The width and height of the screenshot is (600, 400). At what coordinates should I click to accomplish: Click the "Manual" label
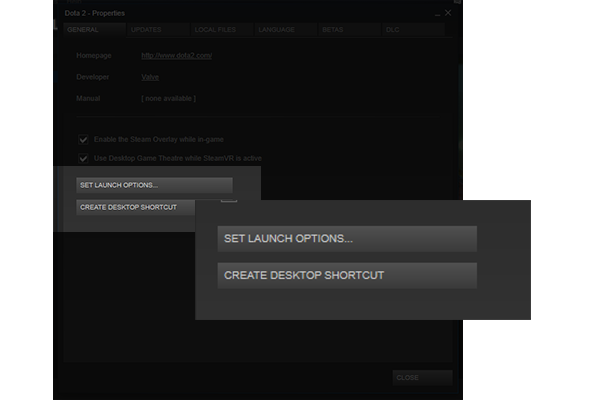88,98
